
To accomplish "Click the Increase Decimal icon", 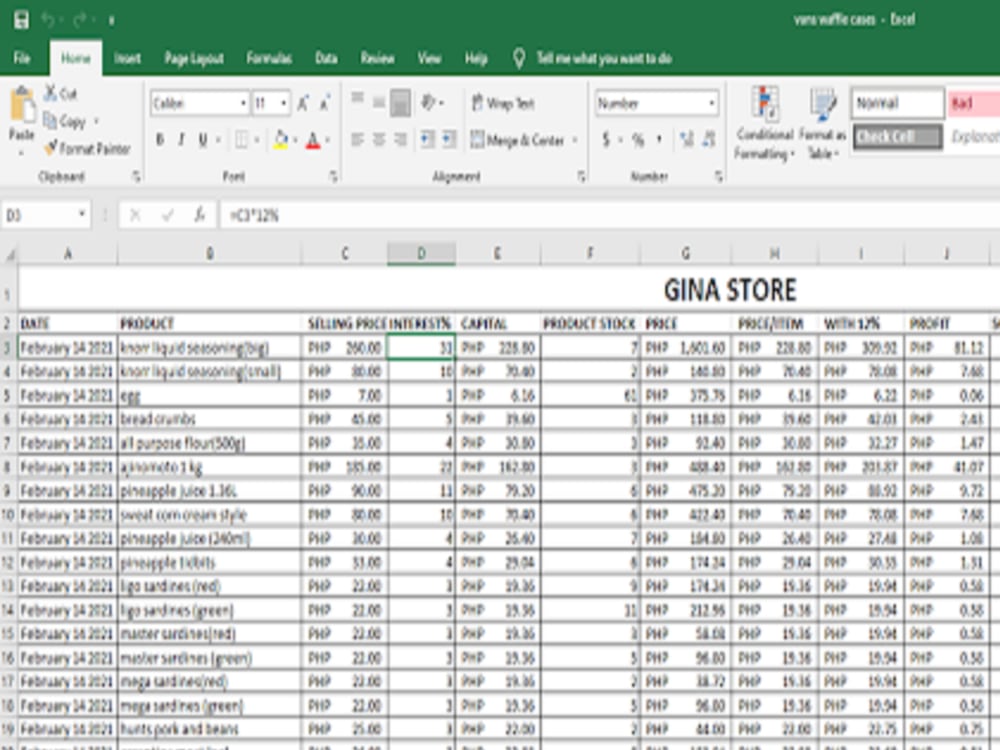I will tap(686, 139).
